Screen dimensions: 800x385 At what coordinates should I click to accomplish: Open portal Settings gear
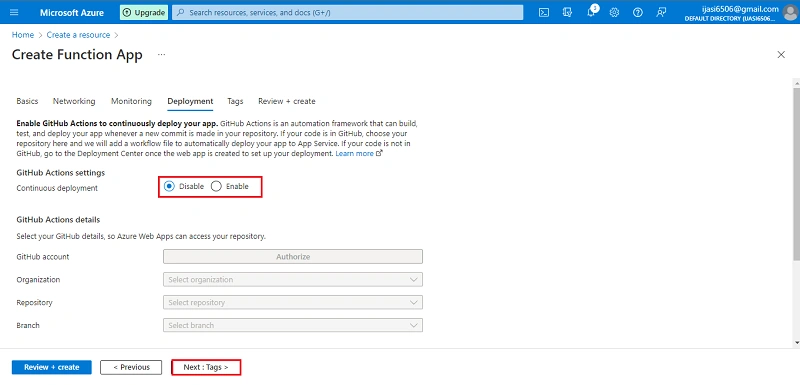click(614, 12)
